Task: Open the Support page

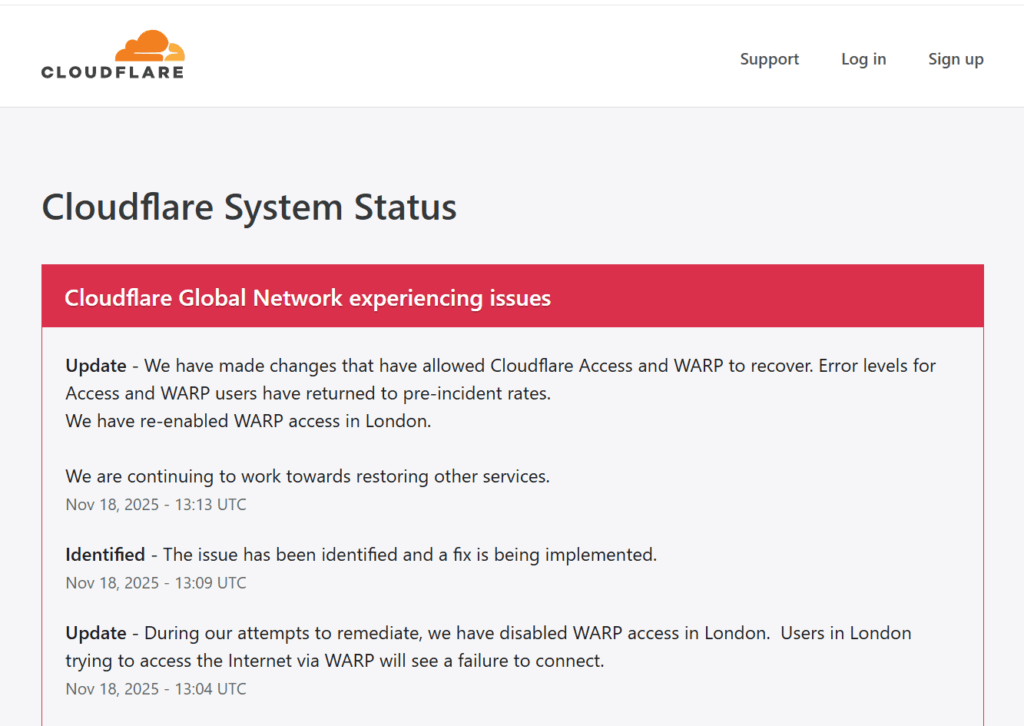Action: click(x=769, y=59)
